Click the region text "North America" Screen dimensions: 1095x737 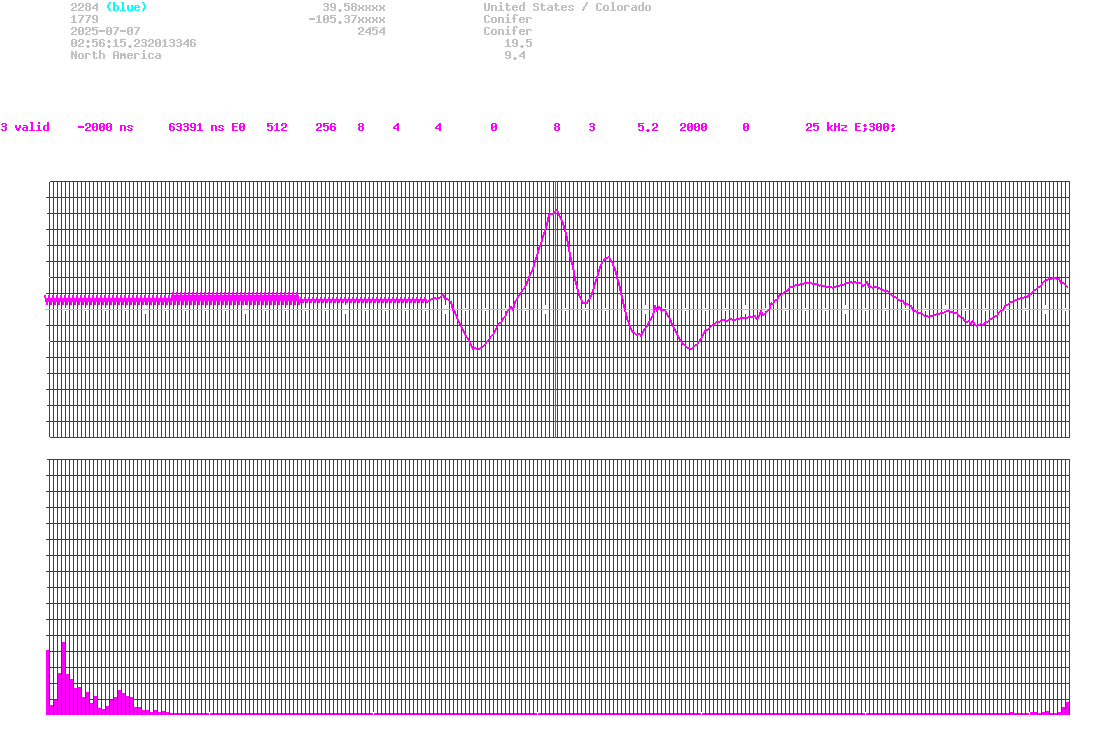[x=116, y=55]
